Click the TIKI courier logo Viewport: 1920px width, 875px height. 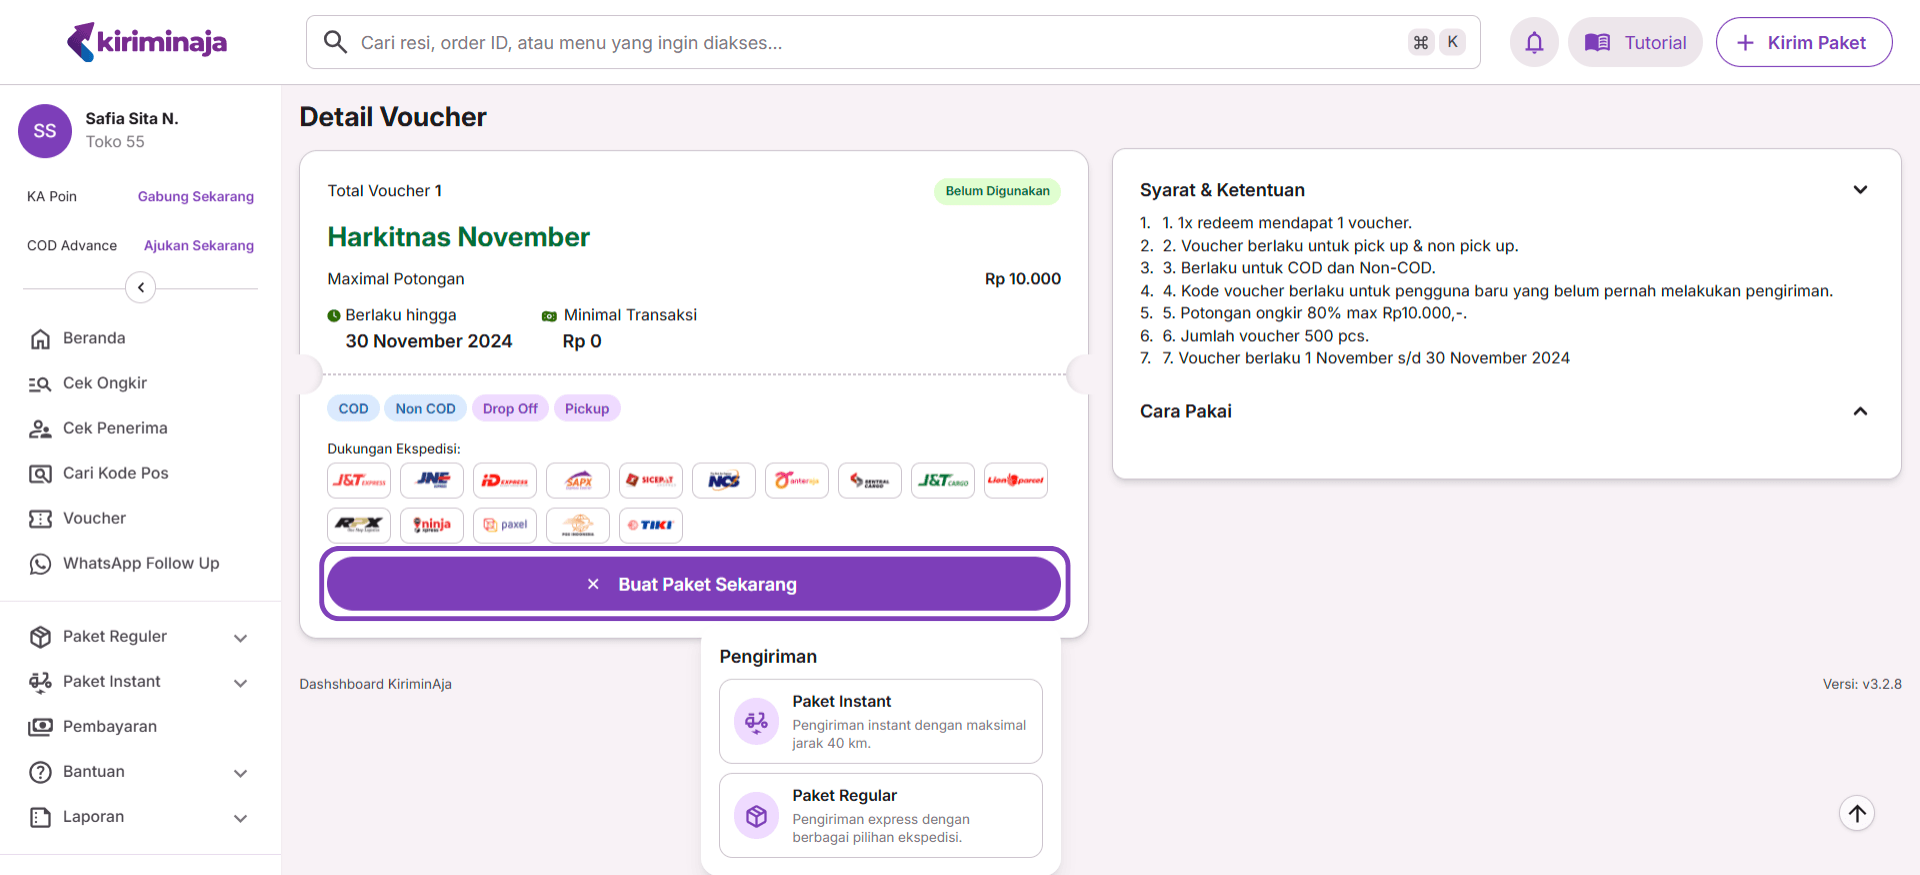point(651,525)
